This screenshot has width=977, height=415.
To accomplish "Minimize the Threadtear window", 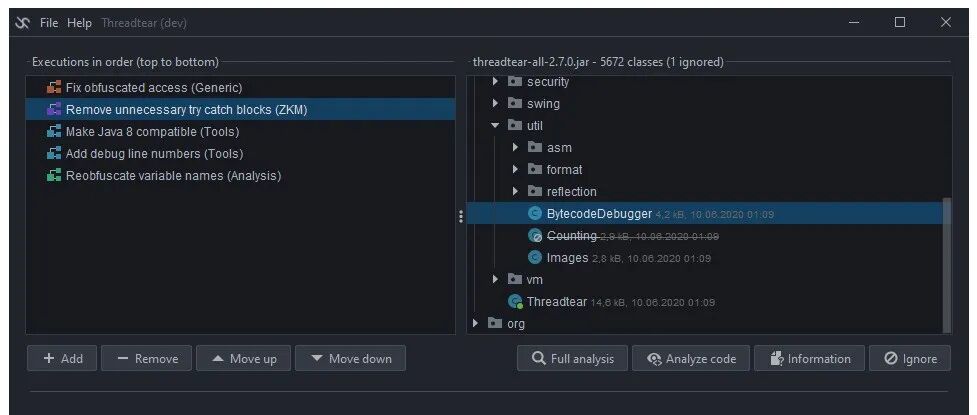I will click(x=854, y=22).
